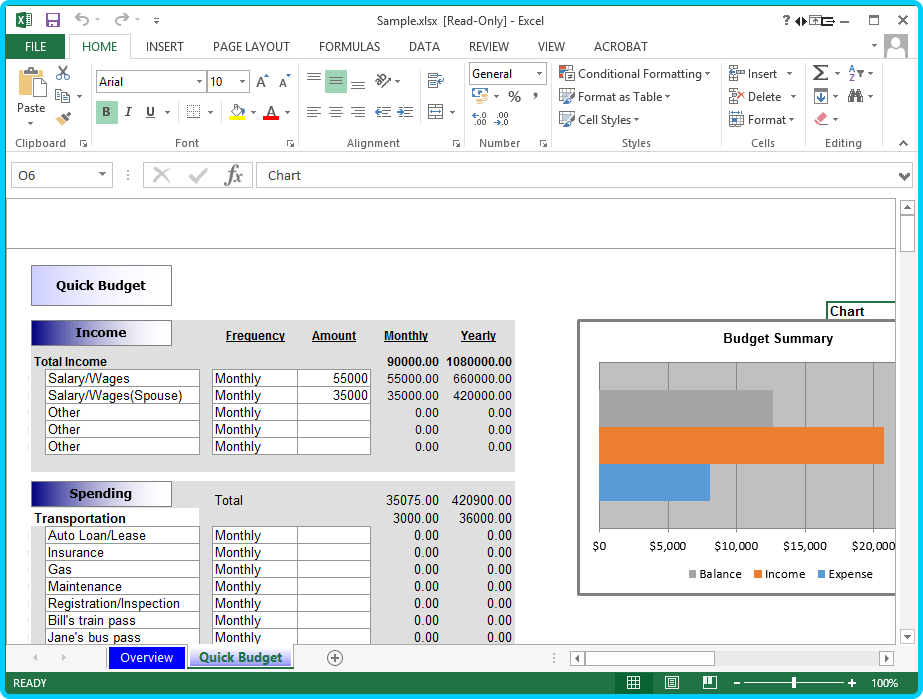Image resolution: width=923 pixels, height=699 pixels.
Task: Click Decrease Decimal icon
Action: [x=502, y=119]
